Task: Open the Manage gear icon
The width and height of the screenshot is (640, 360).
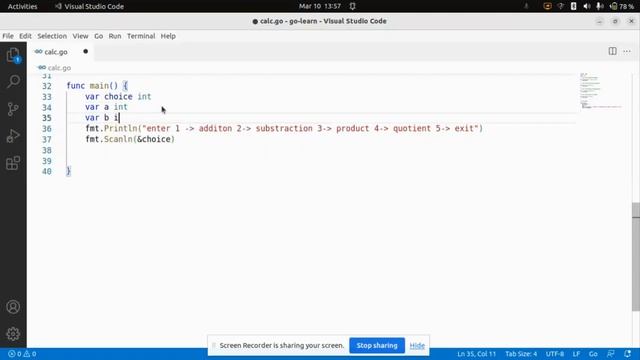Action: tap(13, 334)
